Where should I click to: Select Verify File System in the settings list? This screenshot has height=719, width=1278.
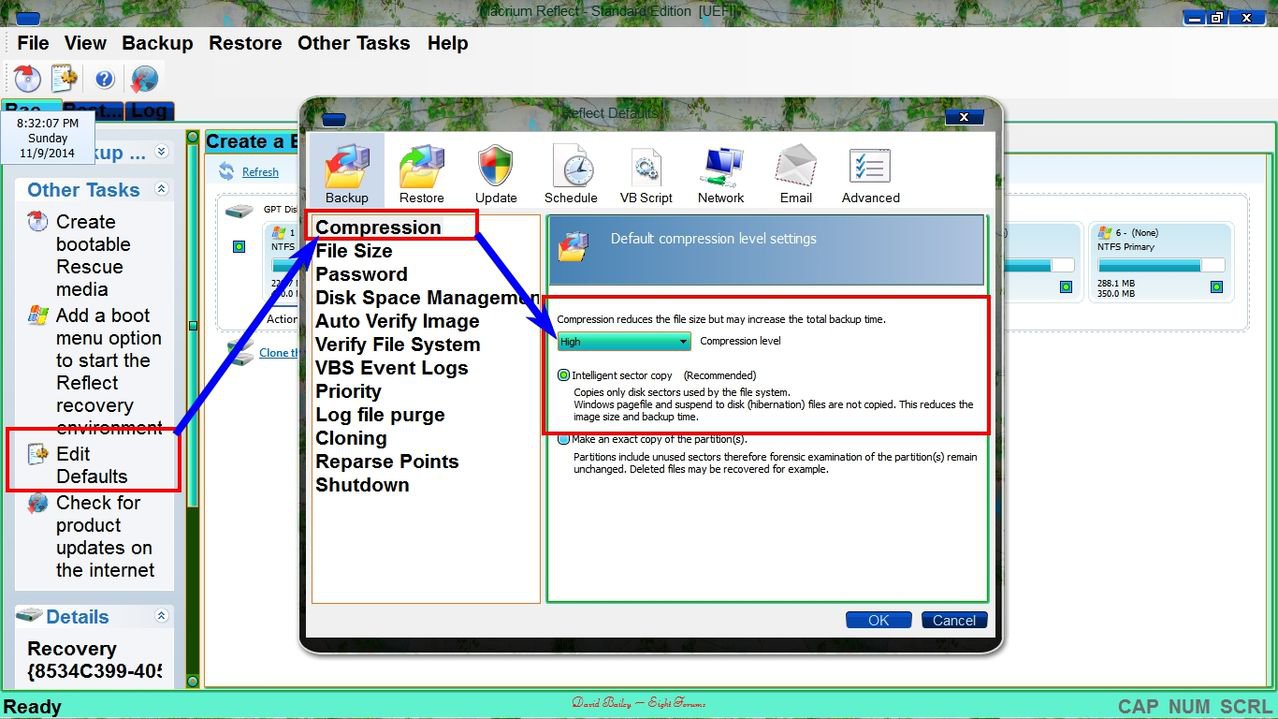(x=398, y=345)
